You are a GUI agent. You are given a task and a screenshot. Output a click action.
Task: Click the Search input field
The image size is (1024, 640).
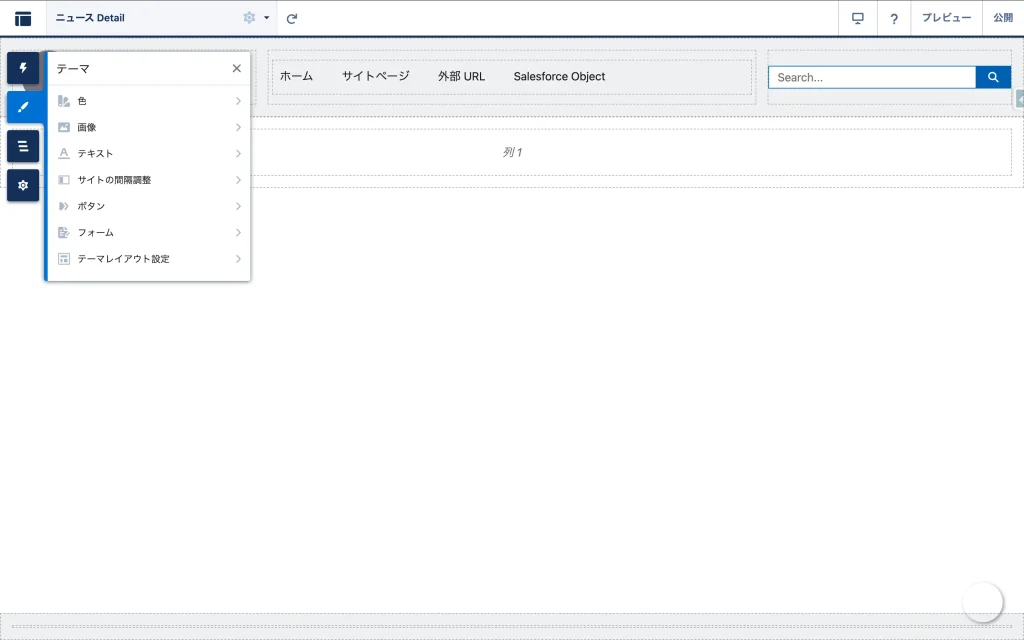[x=871, y=77]
